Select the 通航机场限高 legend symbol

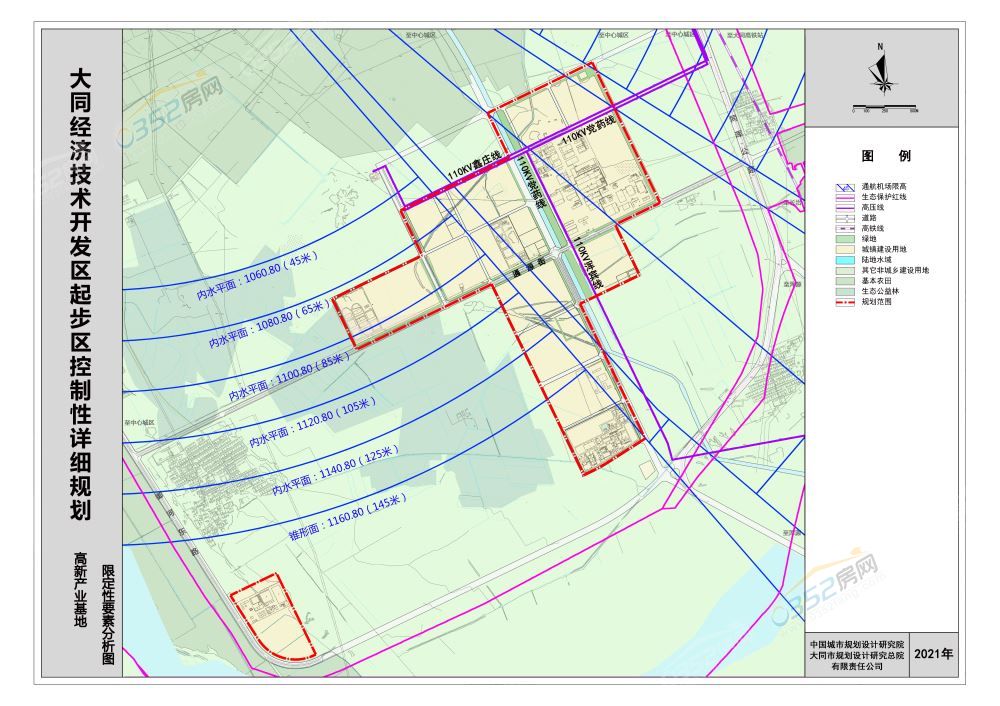tap(846, 187)
